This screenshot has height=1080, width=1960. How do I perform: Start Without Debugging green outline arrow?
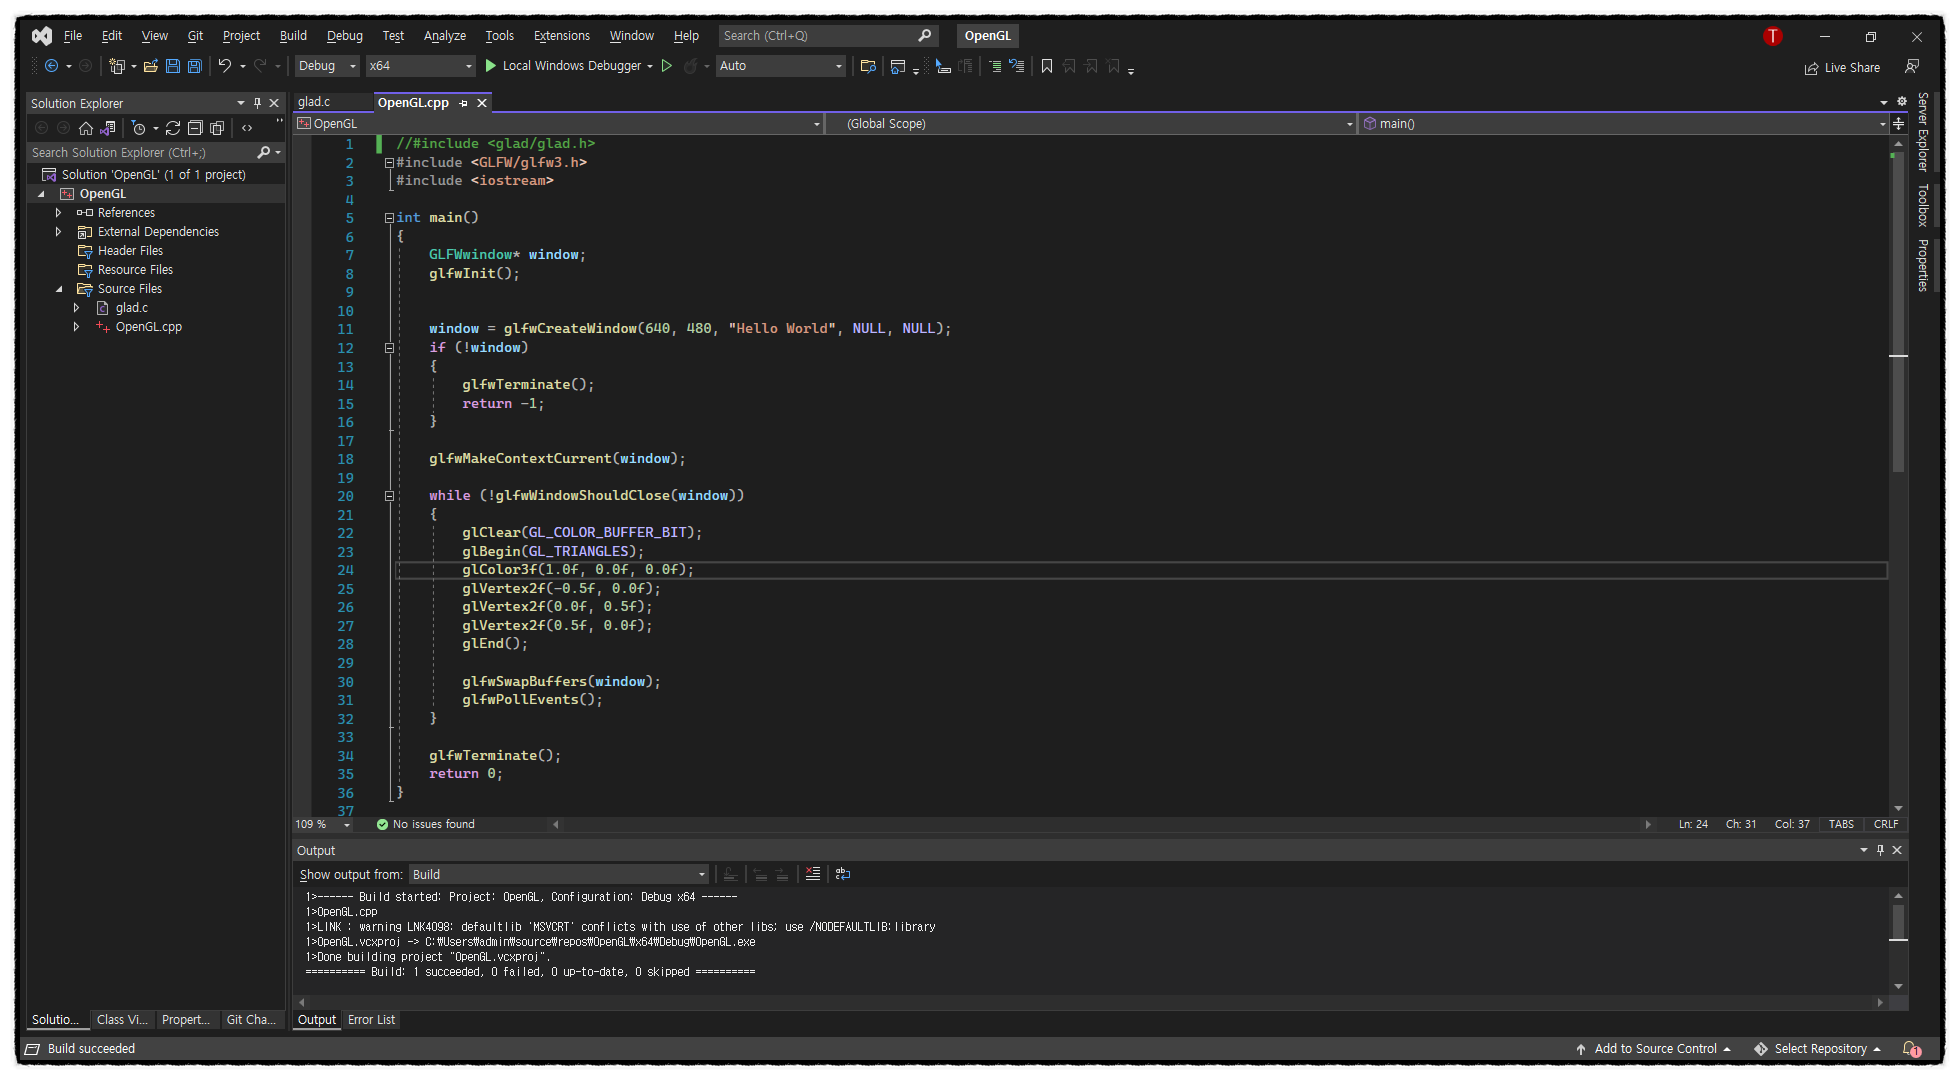pyautogui.click(x=667, y=66)
